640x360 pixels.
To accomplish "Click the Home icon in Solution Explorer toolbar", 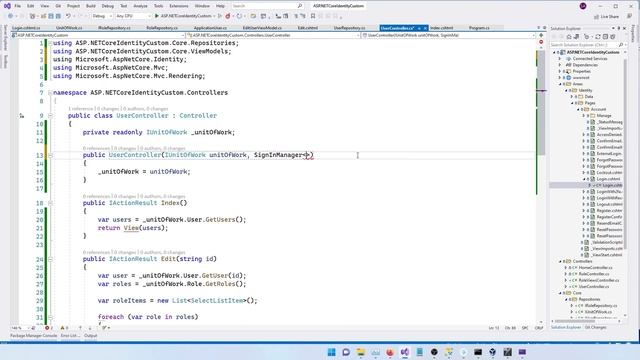I will tap(569, 37).
